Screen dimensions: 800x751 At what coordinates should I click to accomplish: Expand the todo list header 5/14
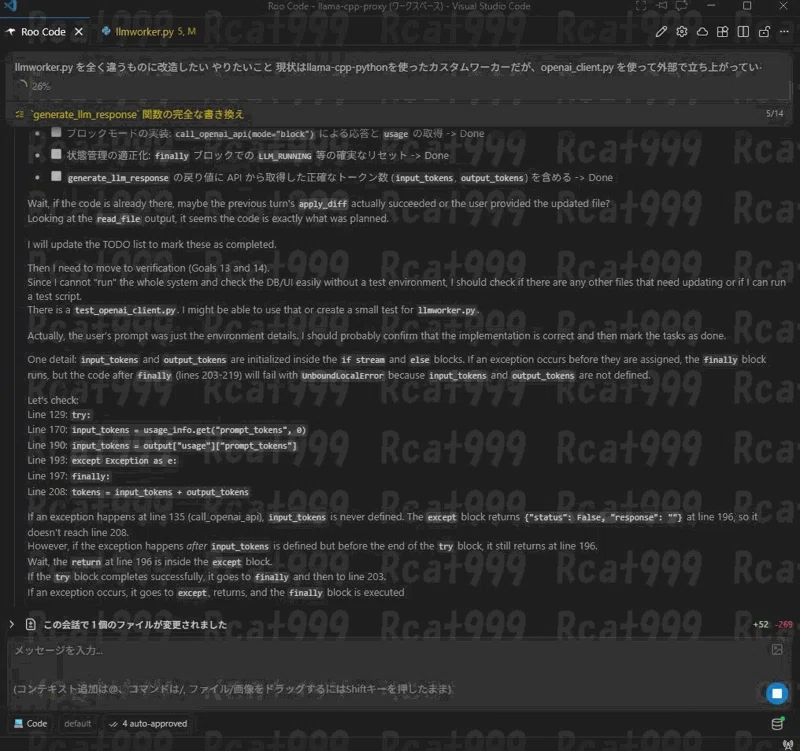coord(400,114)
